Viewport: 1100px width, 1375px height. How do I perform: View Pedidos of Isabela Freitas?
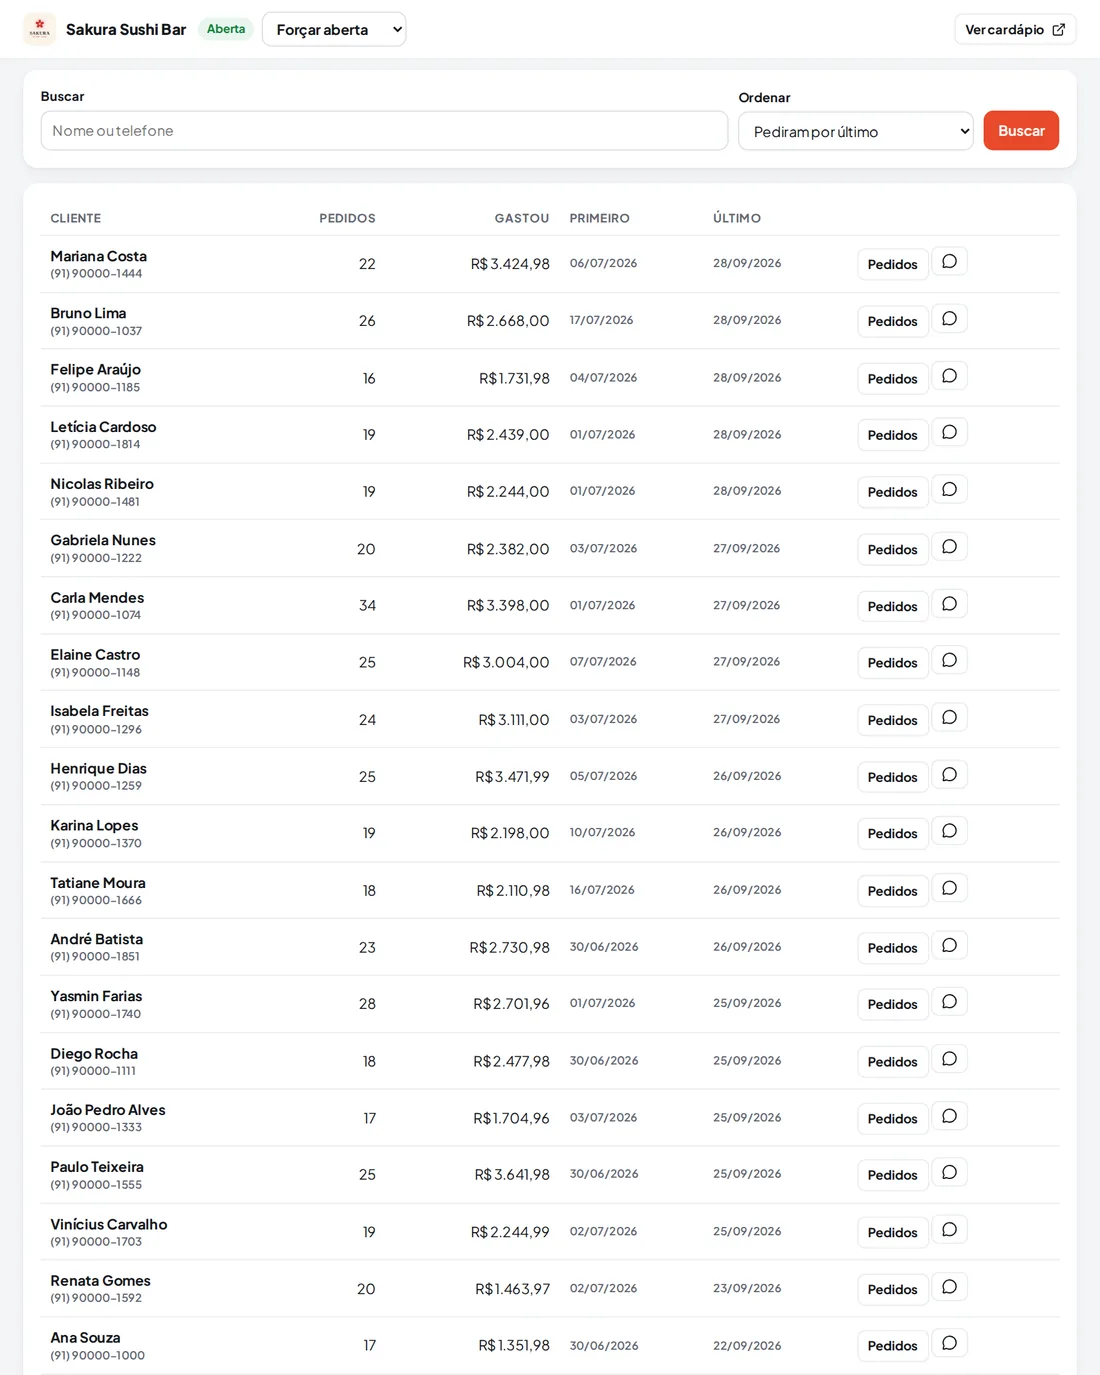(892, 720)
